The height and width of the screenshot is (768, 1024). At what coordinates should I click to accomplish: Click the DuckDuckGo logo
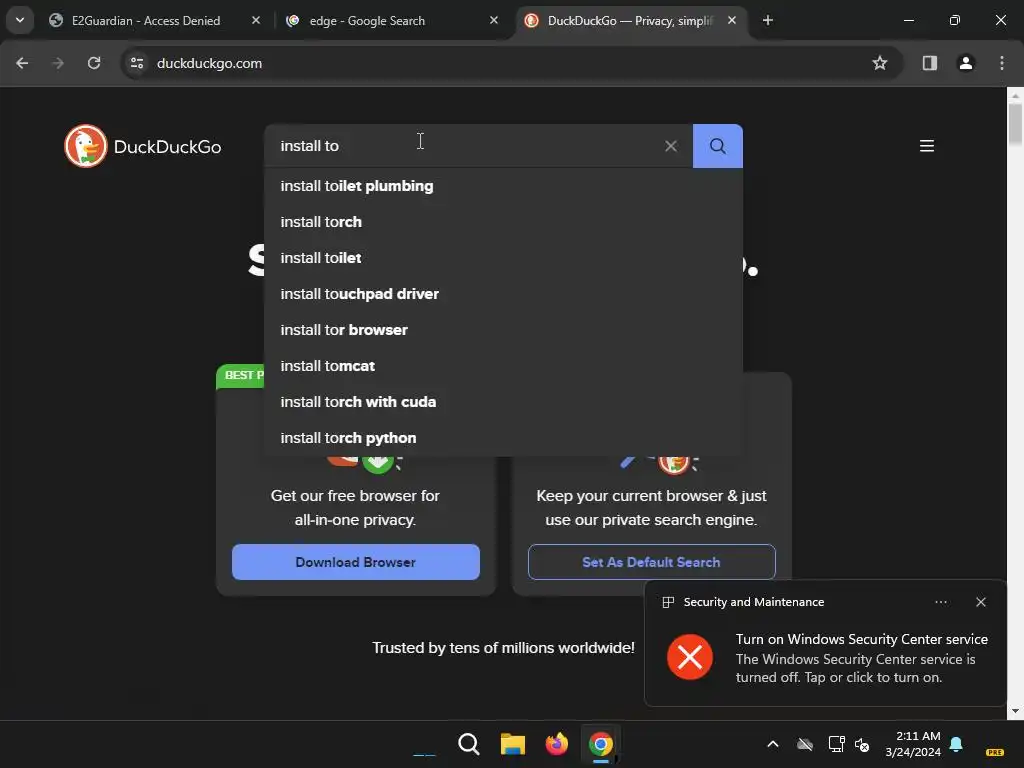click(143, 146)
